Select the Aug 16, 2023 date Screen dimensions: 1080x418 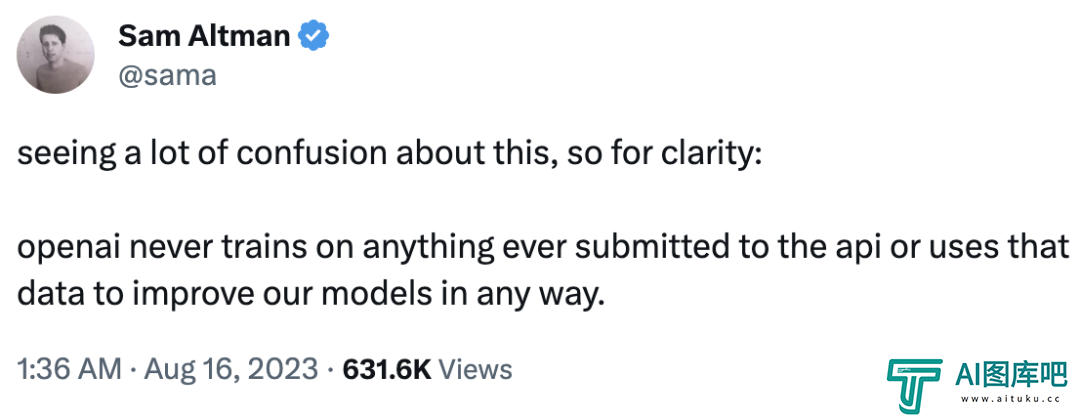click(231, 370)
